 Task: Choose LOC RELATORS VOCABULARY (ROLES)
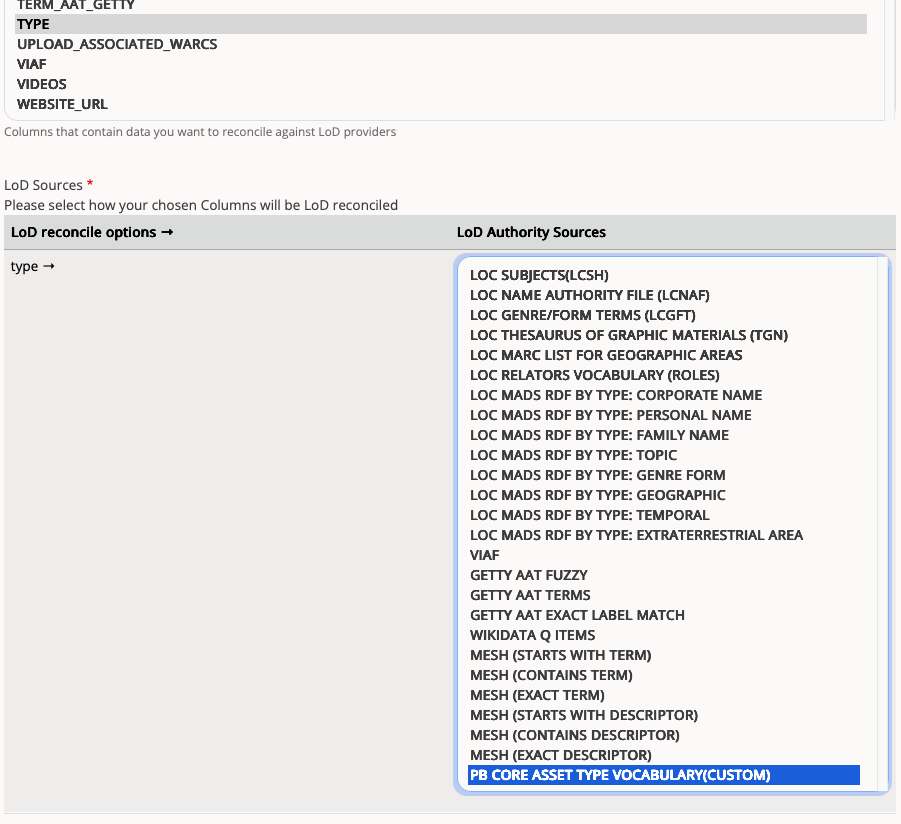(594, 375)
